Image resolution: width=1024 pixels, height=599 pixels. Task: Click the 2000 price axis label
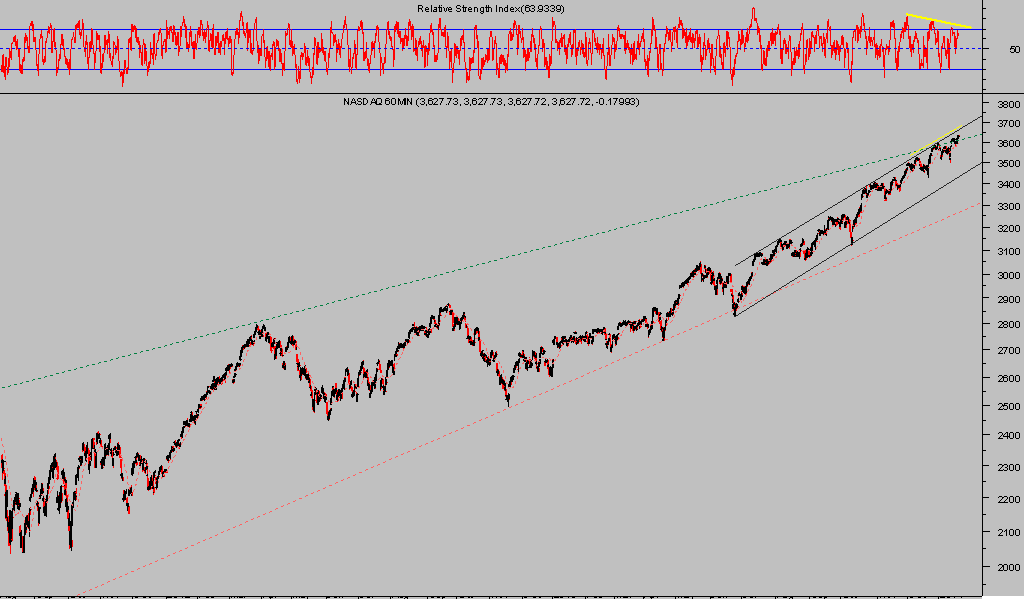click(x=1007, y=567)
